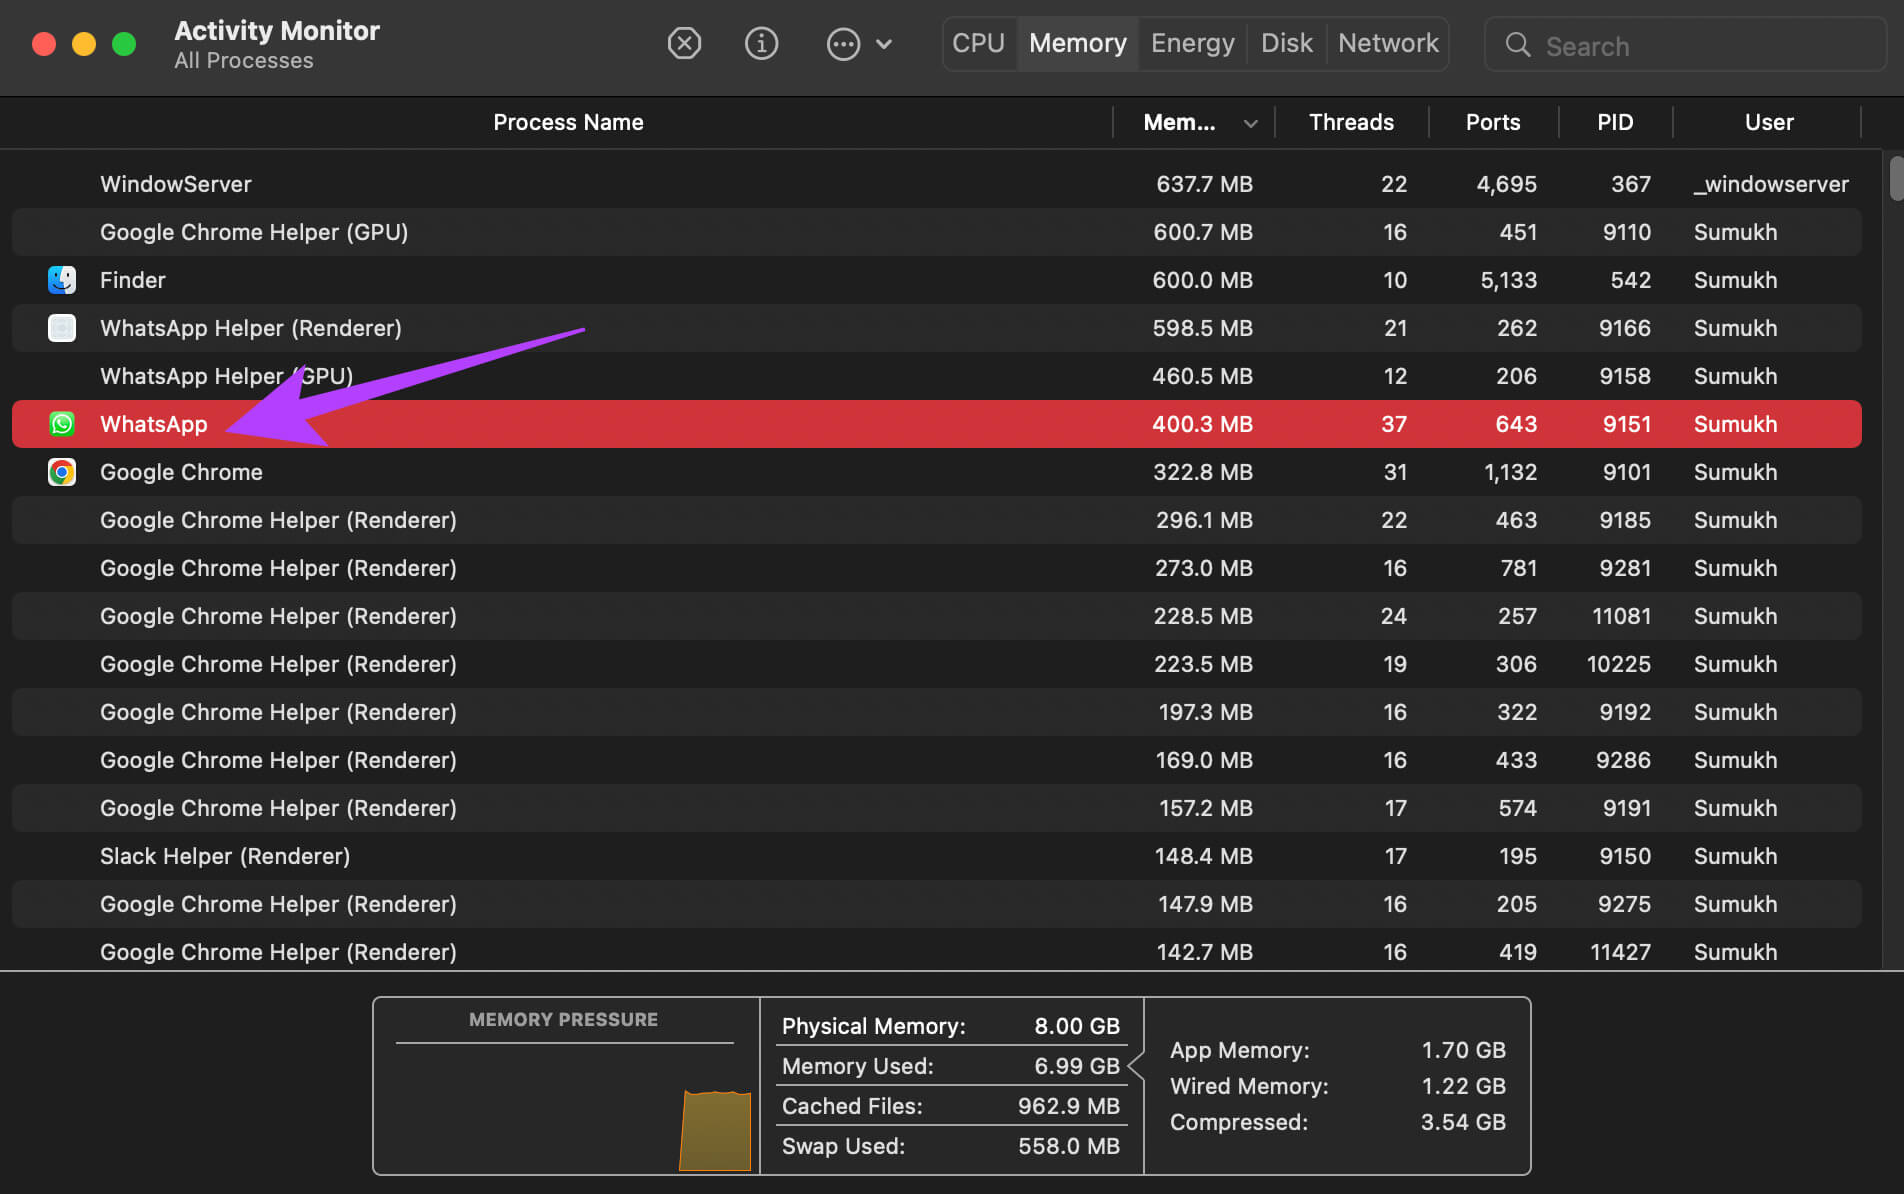The image size is (1904, 1194).
Task: Expand the chevron beside the ellipsis button
Action: point(884,44)
